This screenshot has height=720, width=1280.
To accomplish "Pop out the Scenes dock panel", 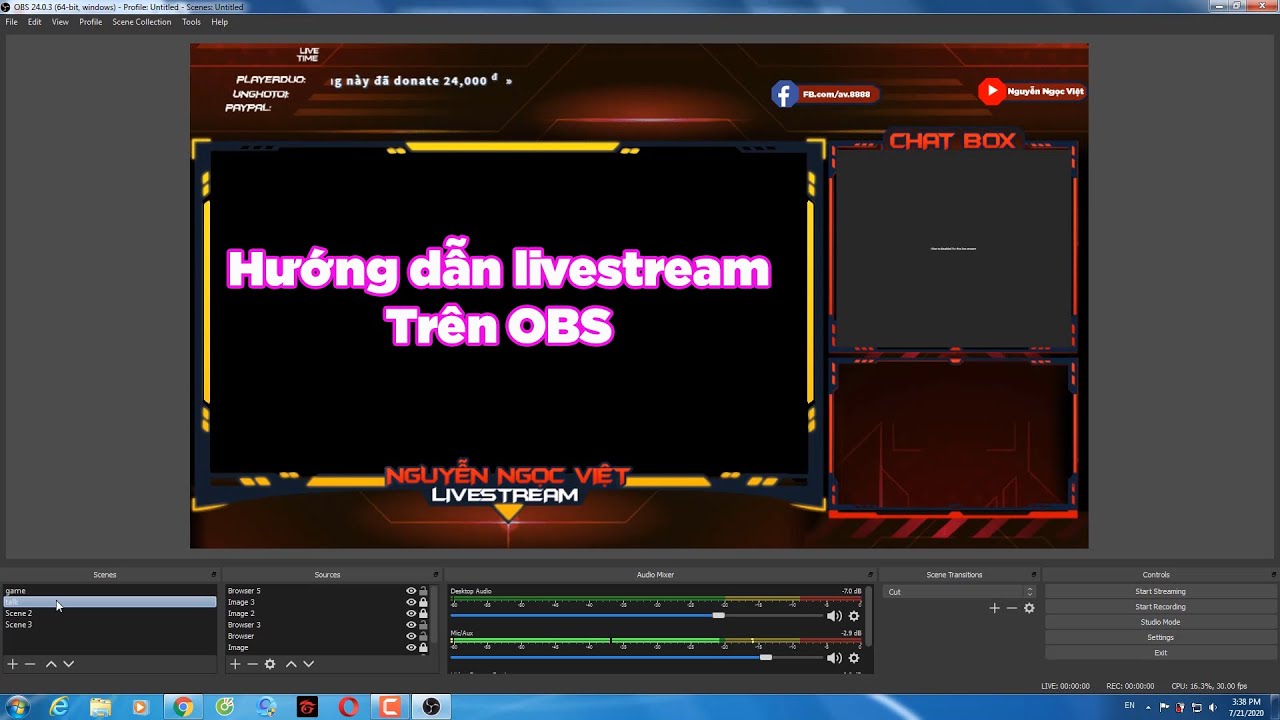I will point(213,575).
